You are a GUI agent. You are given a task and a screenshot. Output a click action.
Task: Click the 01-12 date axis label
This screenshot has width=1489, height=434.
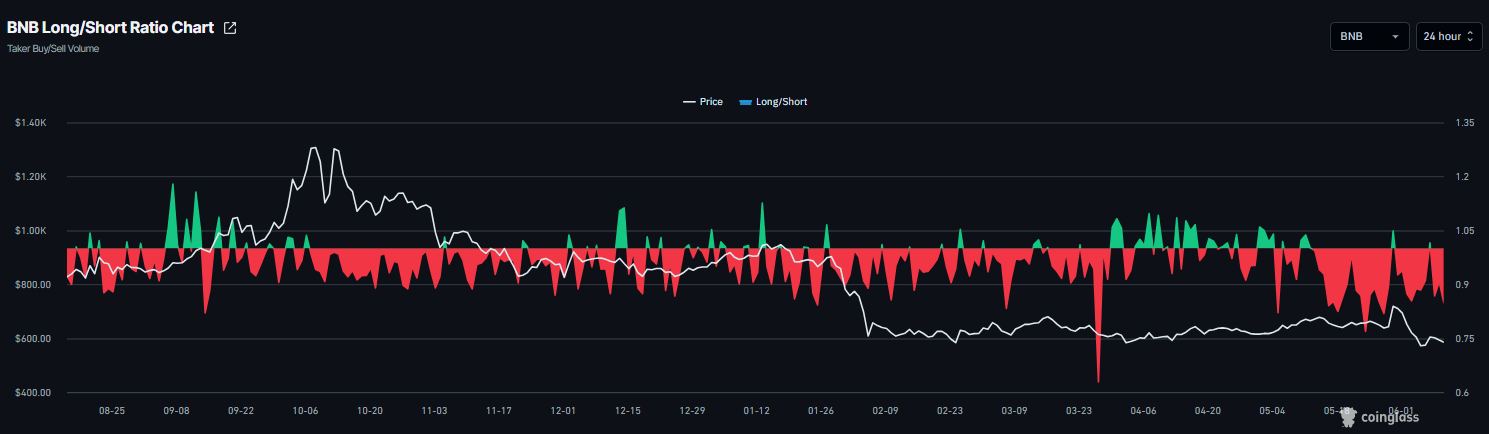pyautogui.click(x=757, y=411)
